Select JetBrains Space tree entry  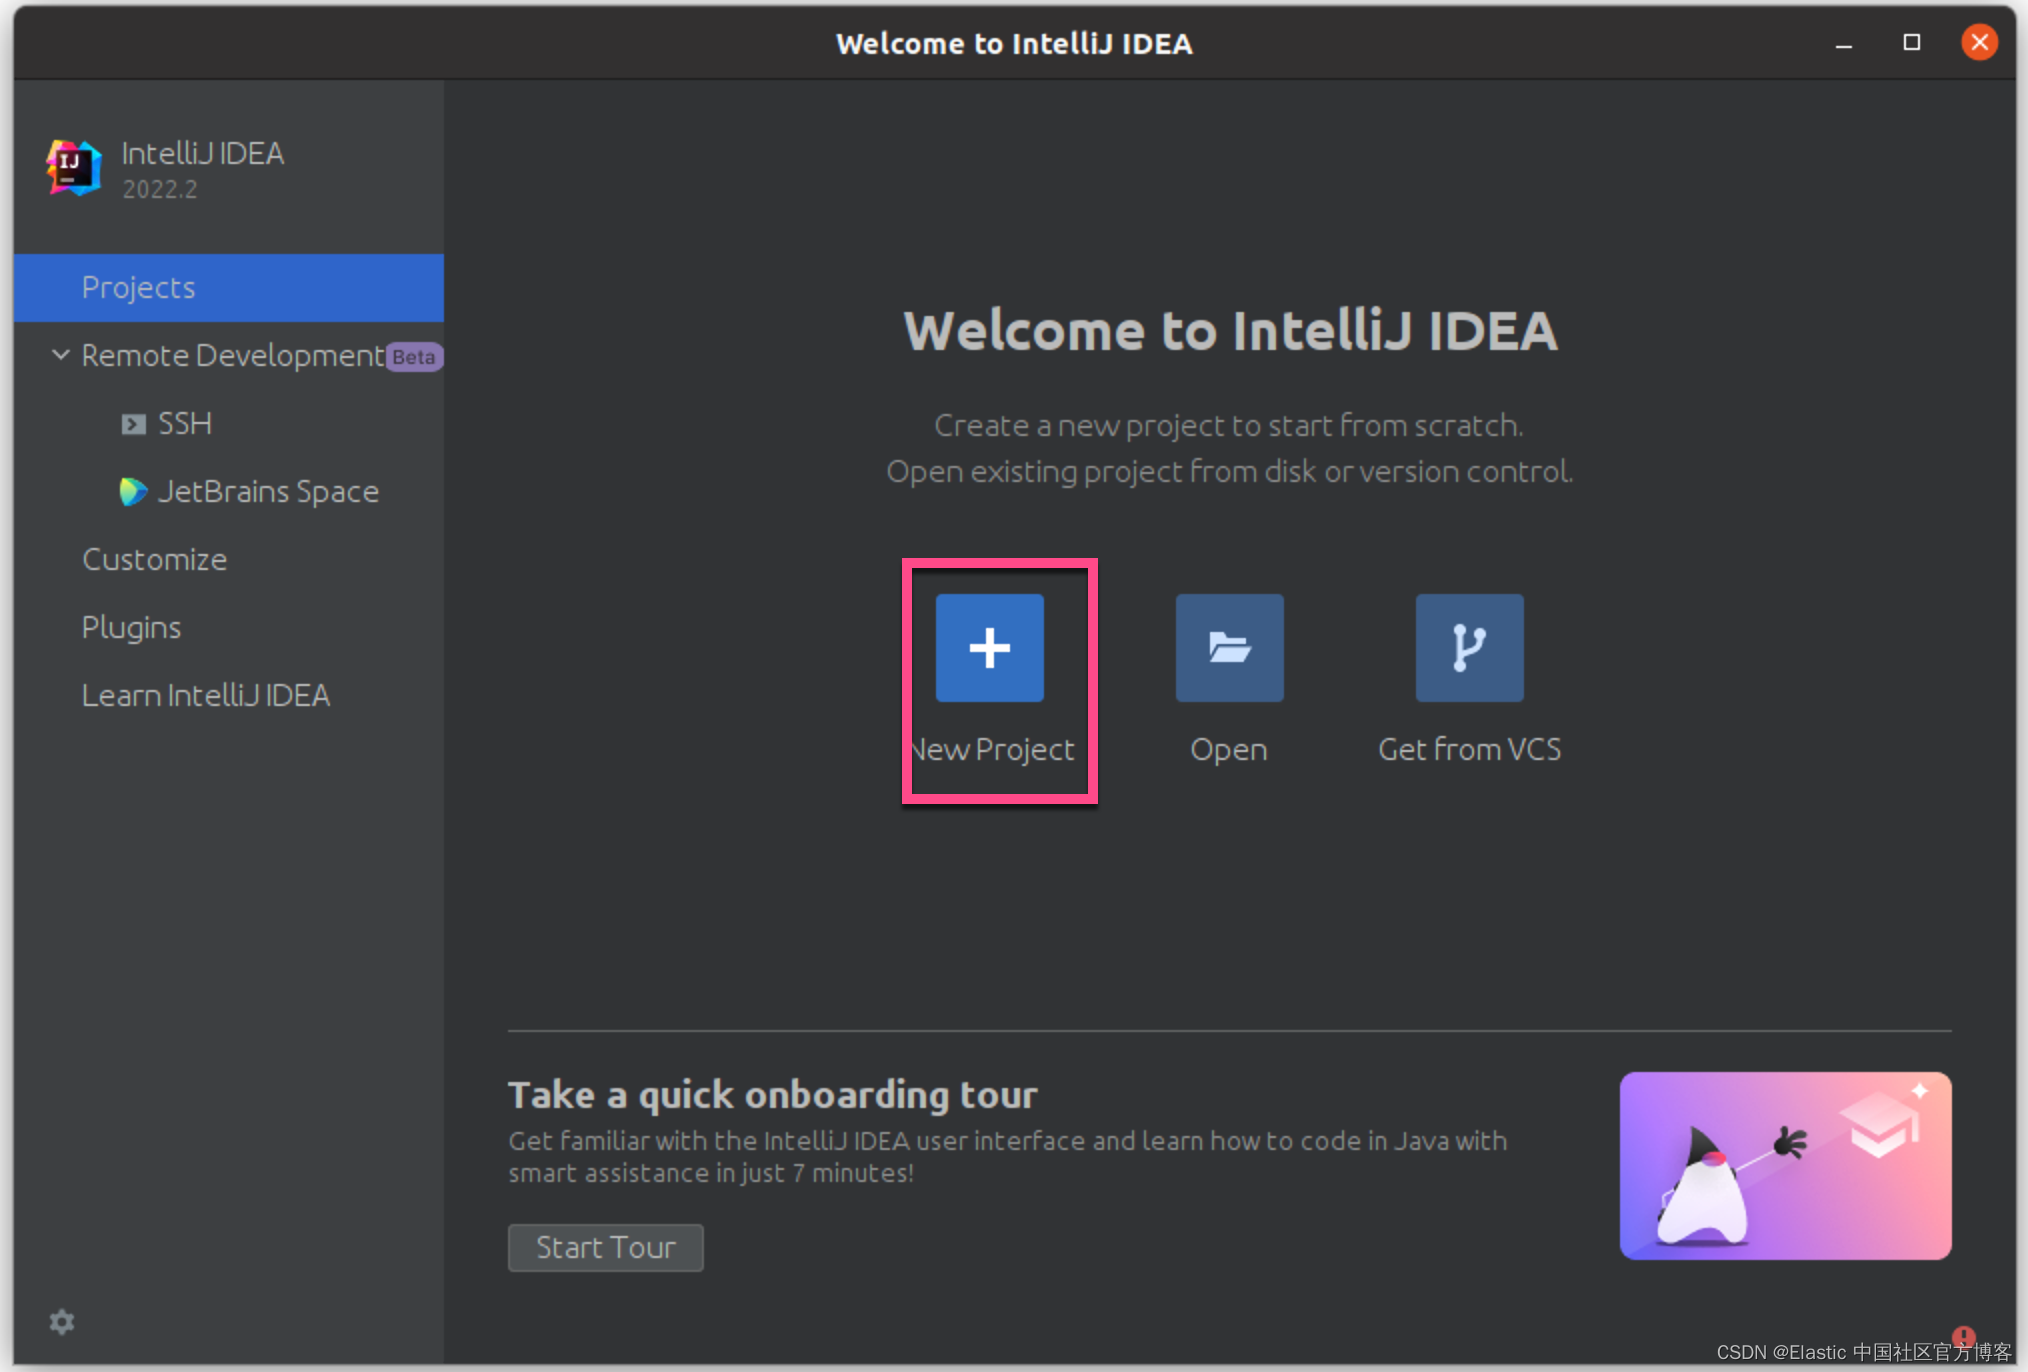click(268, 492)
